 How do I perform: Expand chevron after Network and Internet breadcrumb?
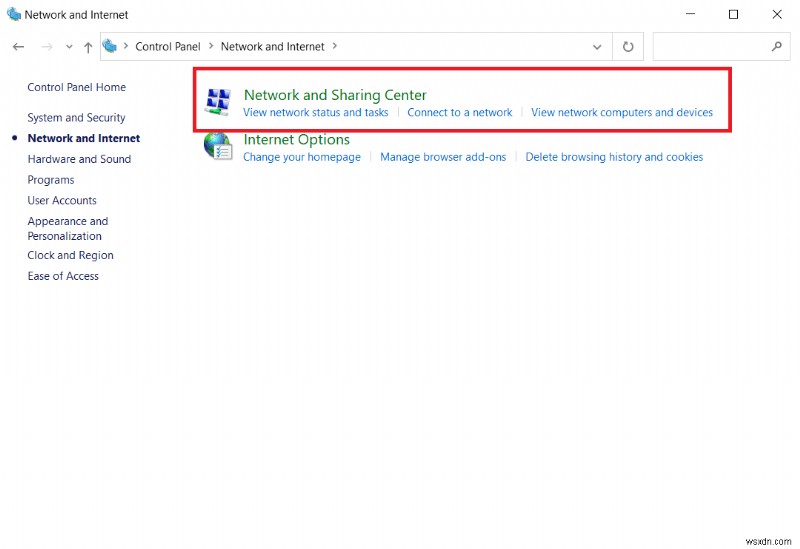(335, 46)
